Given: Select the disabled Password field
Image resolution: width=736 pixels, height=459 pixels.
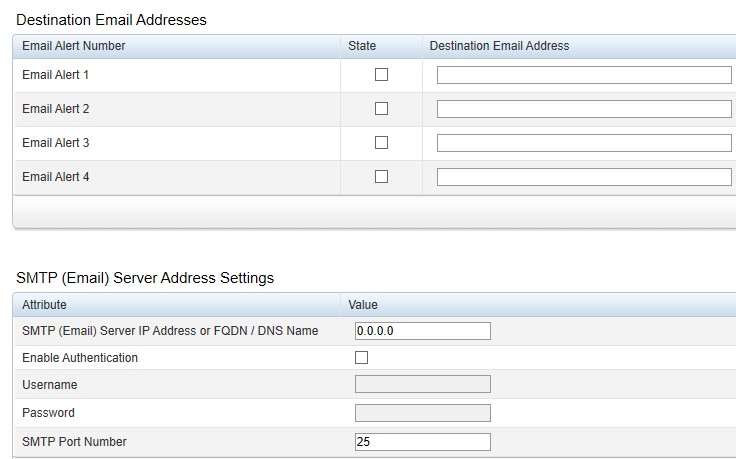Looking at the screenshot, I should coord(423,413).
